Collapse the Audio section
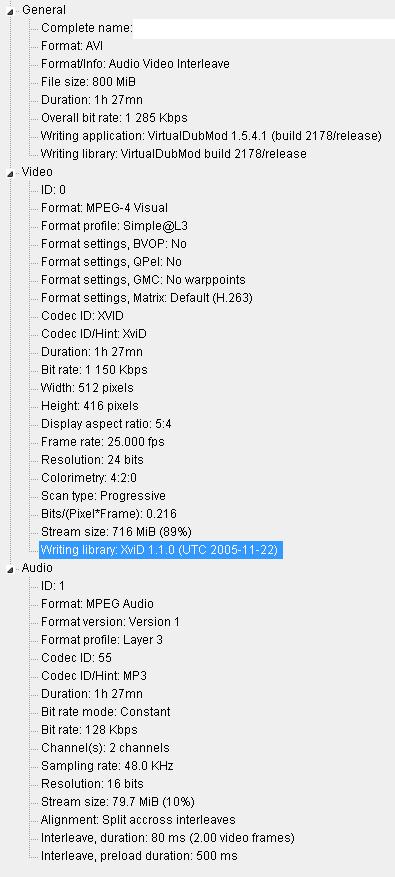The image size is (395, 877). pyautogui.click(x=11, y=569)
